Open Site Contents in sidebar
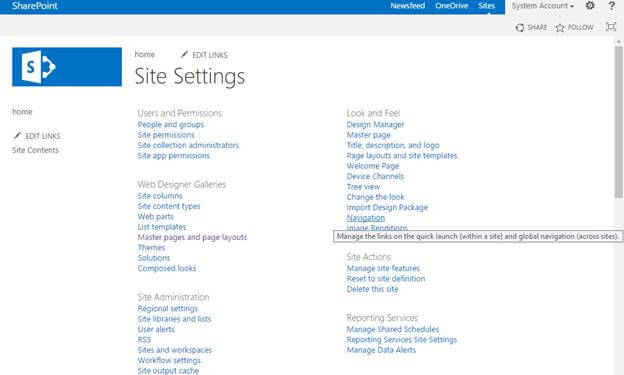Viewport: 624px width, 375px height. coord(35,150)
